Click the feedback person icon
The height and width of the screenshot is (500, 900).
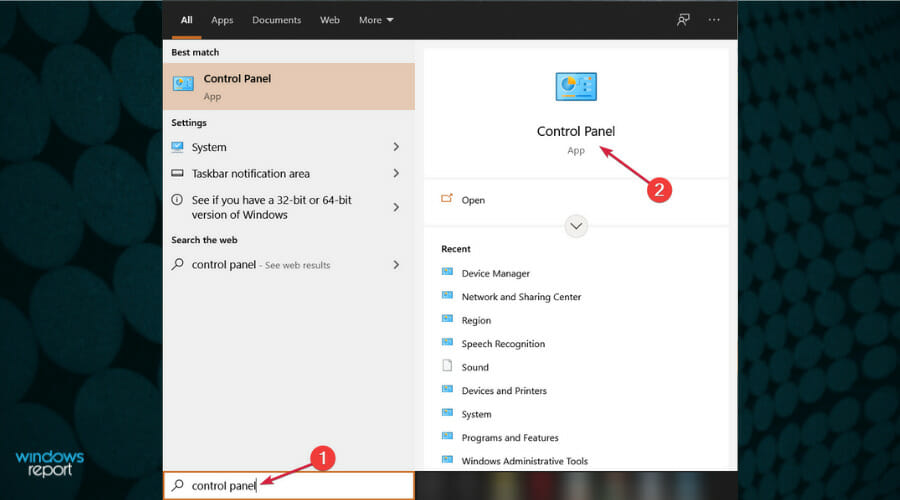(683, 20)
